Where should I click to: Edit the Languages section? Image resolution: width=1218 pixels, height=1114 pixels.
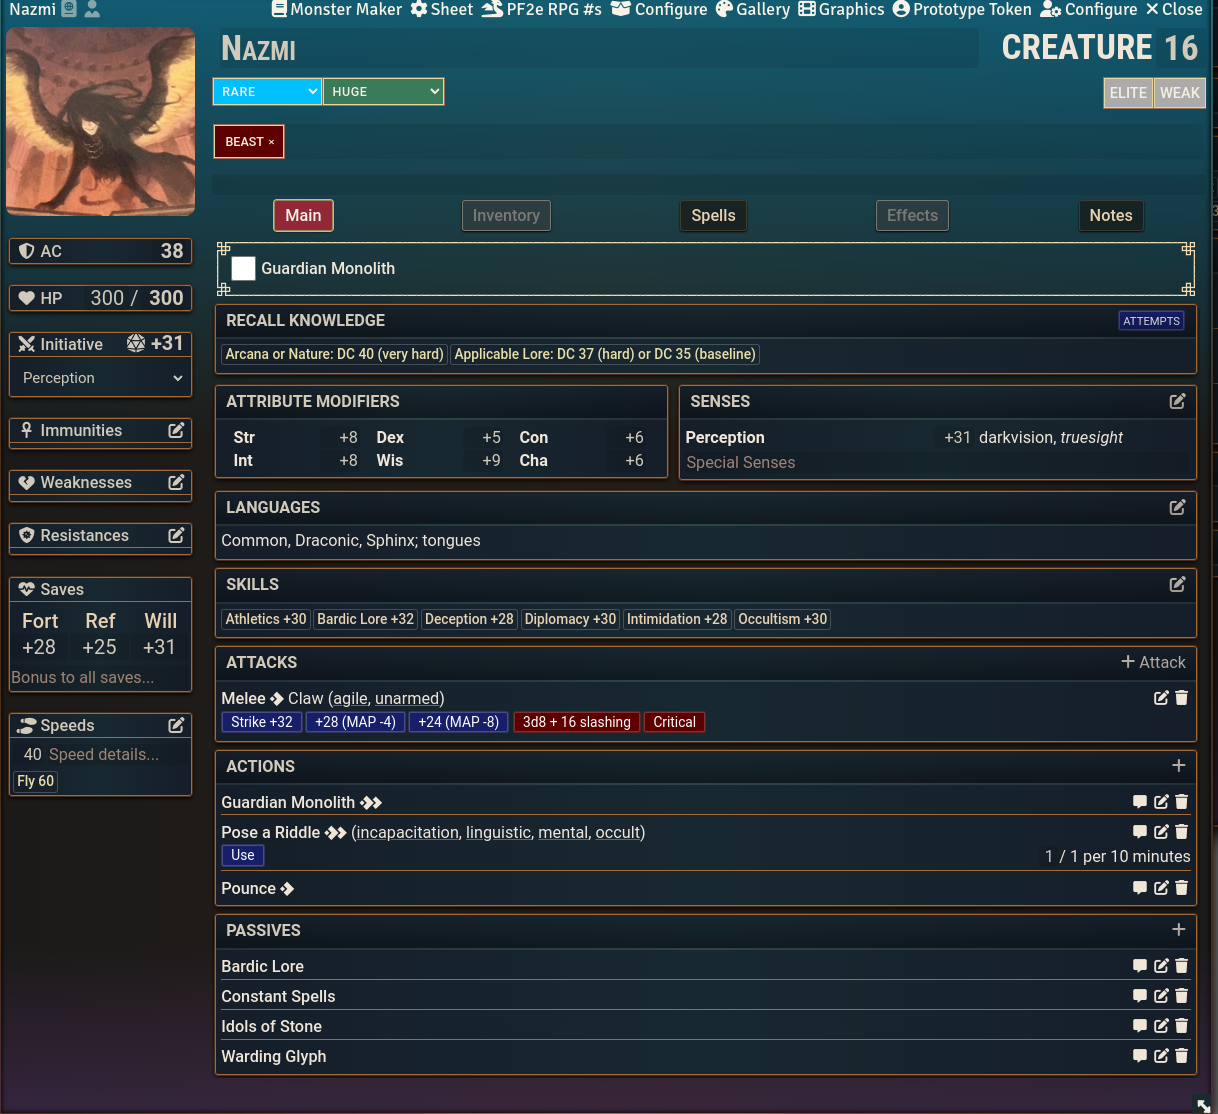1177,507
